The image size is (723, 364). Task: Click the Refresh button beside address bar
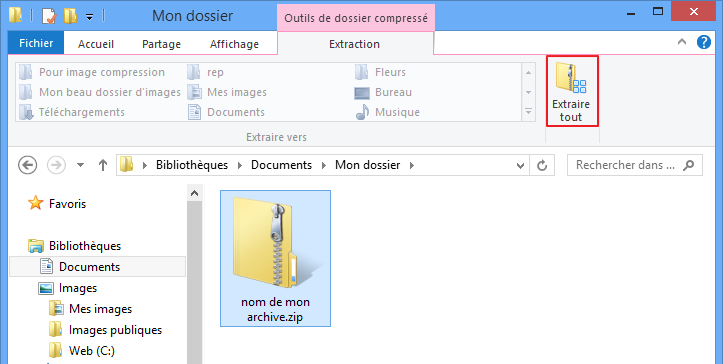click(542, 165)
